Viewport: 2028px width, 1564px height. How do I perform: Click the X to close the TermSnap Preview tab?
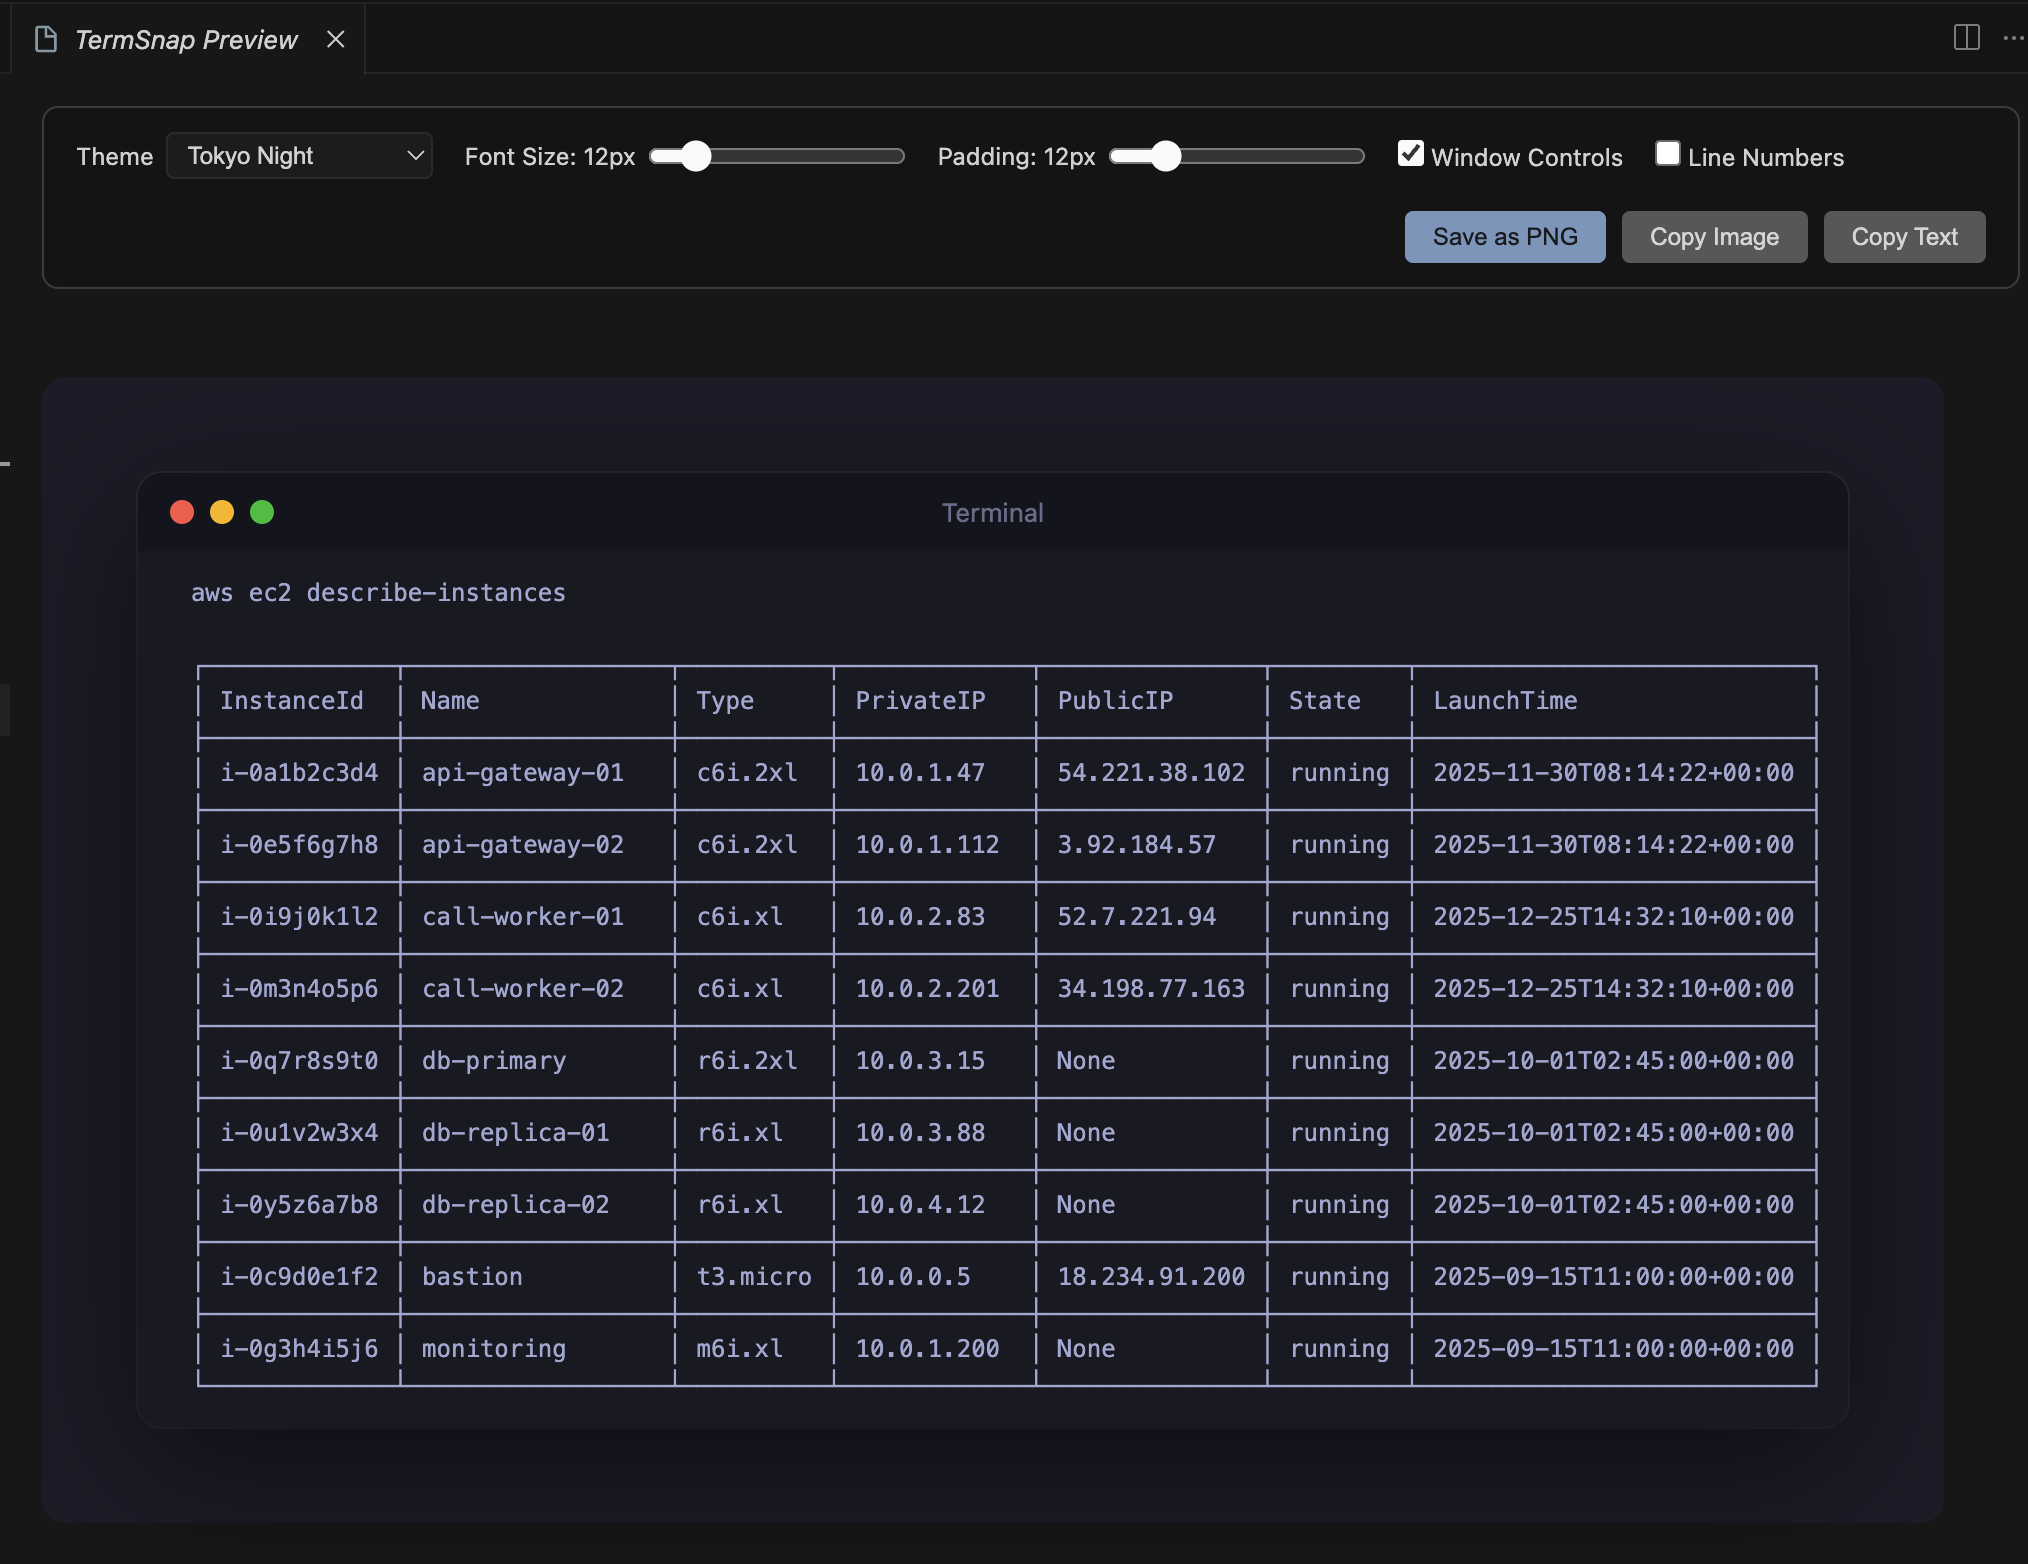tap(335, 39)
